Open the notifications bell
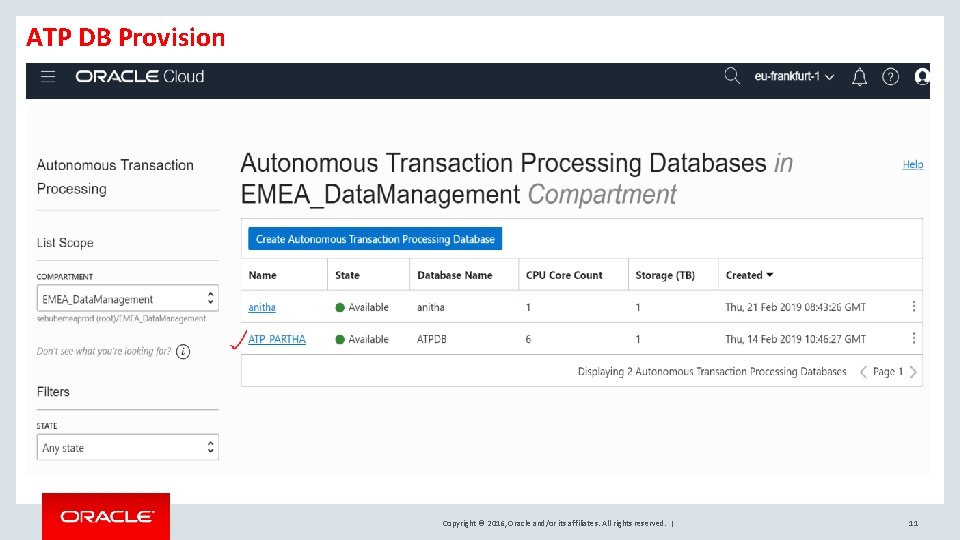960x540 pixels. (x=860, y=77)
